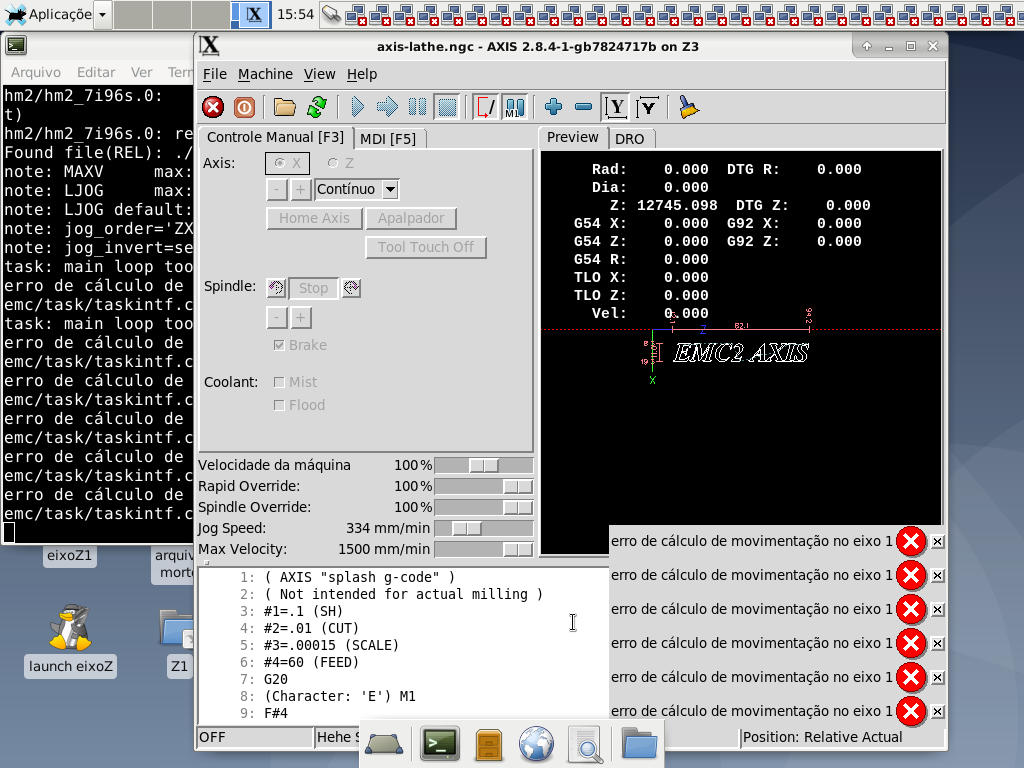Click the Home Axis button
Image resolution: width=1024 pixels, height=768 pixels.
[314, 218]
